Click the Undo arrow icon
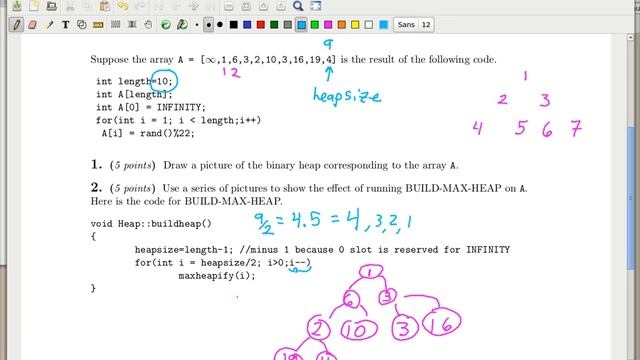Screen dimensions: 640x360 pos(122,6)
